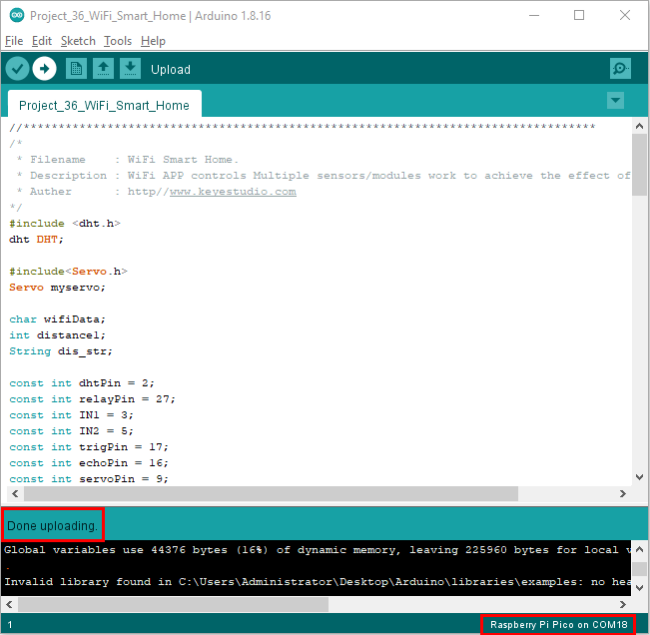Click console horizontal scrollbar left arrow
650x635 pixels.
[x=9, y=604]
